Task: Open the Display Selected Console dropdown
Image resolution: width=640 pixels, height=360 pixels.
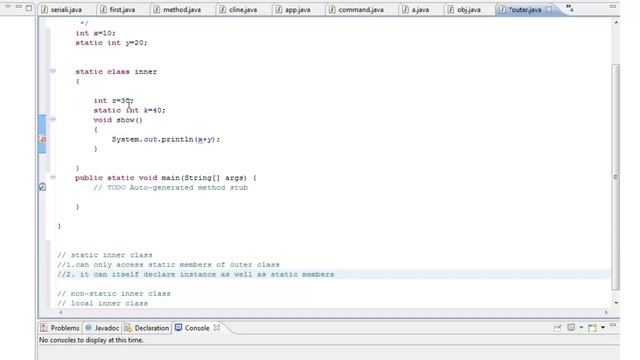Action: coord(581,328)
